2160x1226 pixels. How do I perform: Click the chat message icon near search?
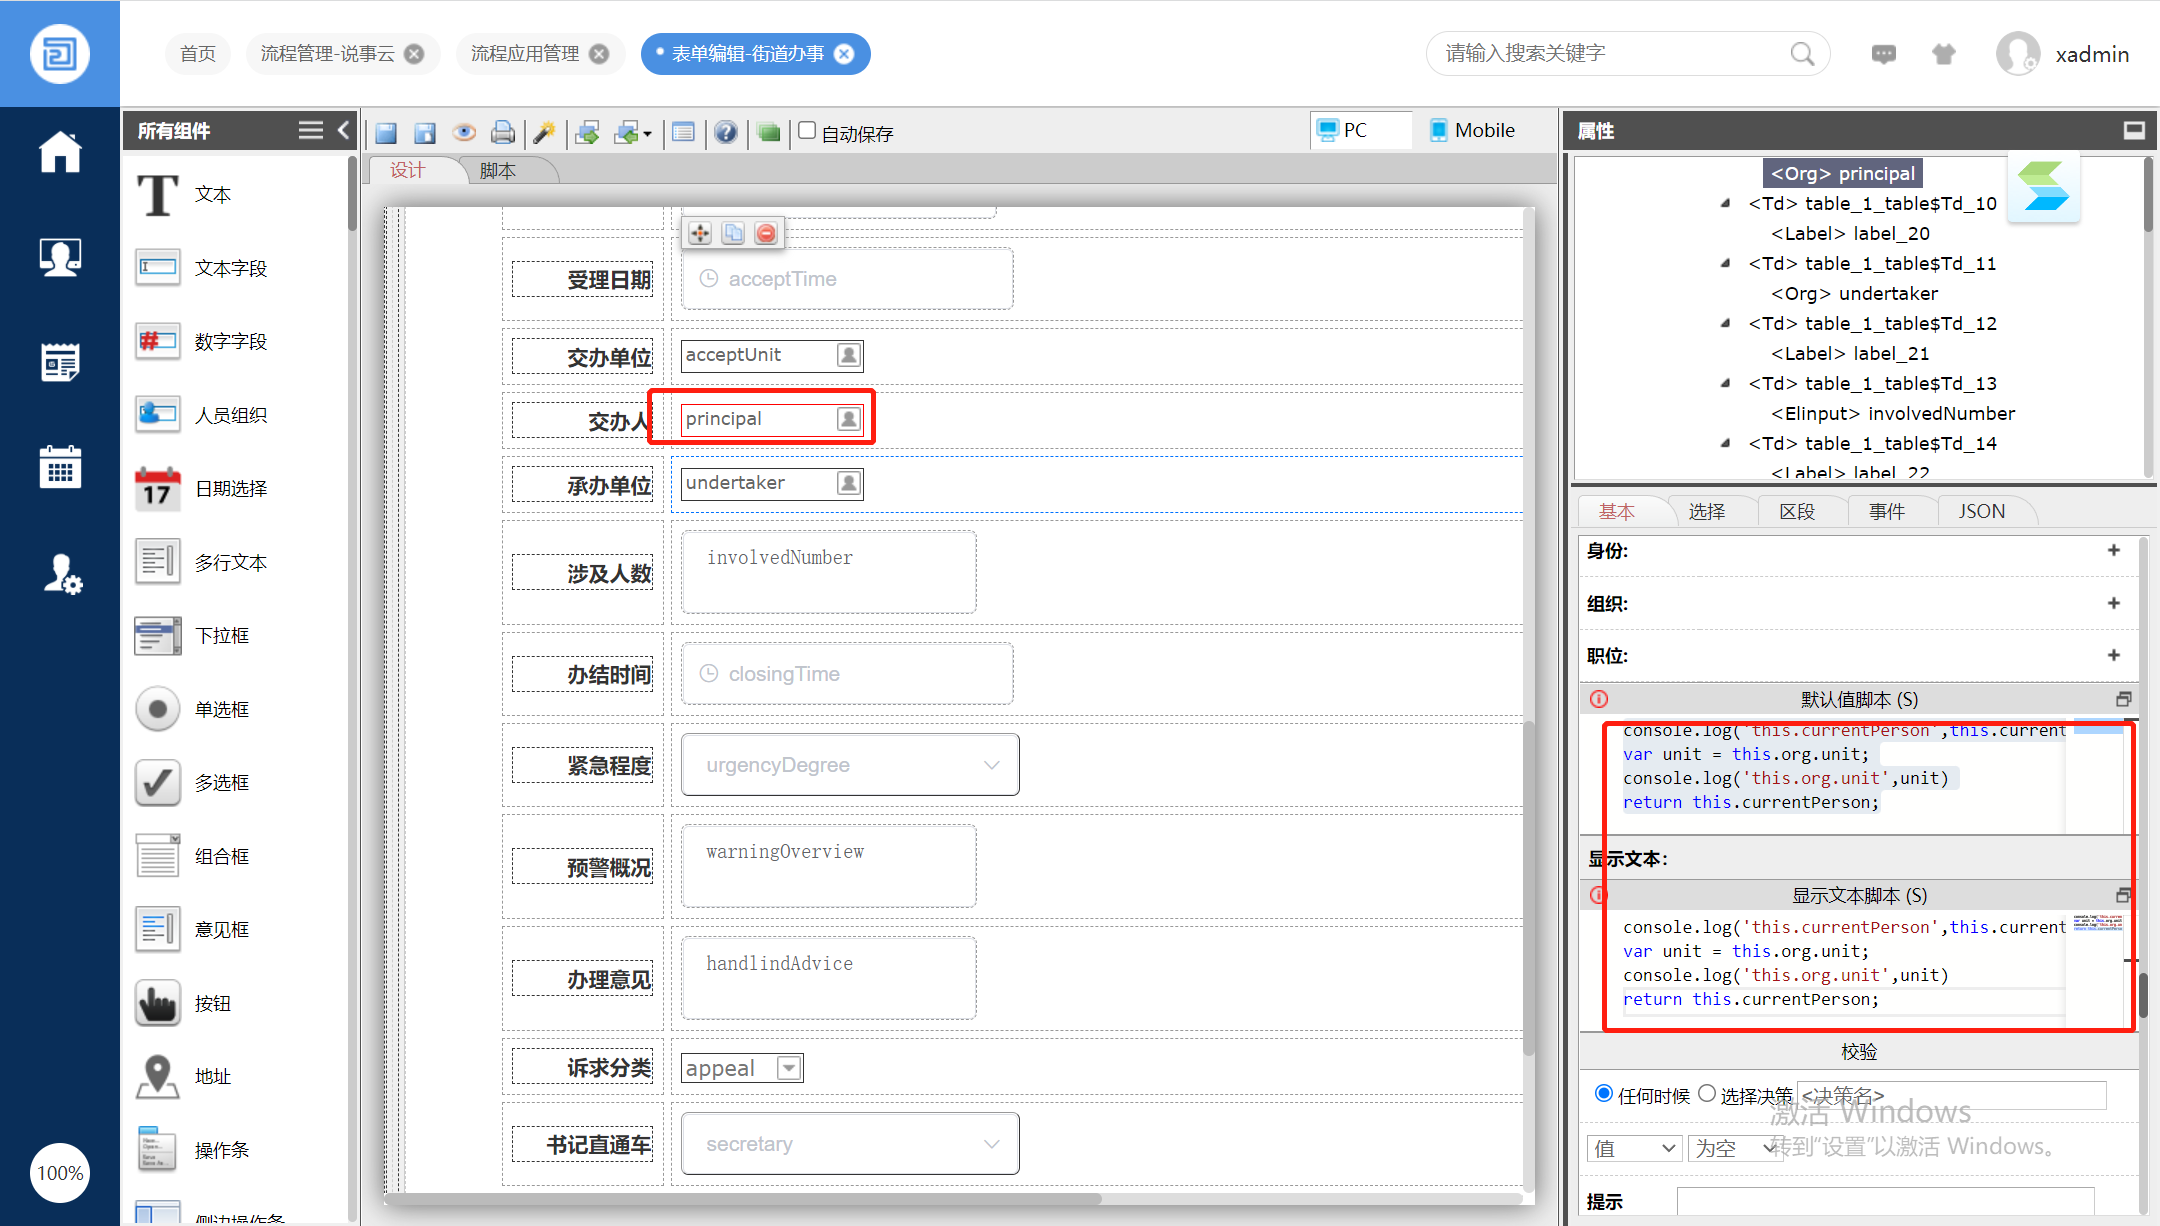click(1883, 54)
